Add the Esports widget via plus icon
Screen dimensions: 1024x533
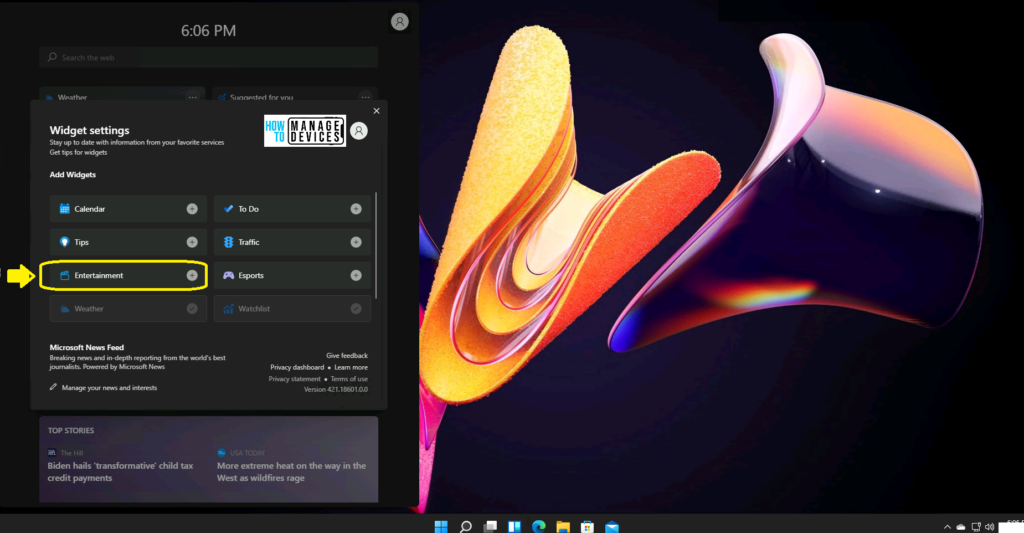(x=356, y=275)
